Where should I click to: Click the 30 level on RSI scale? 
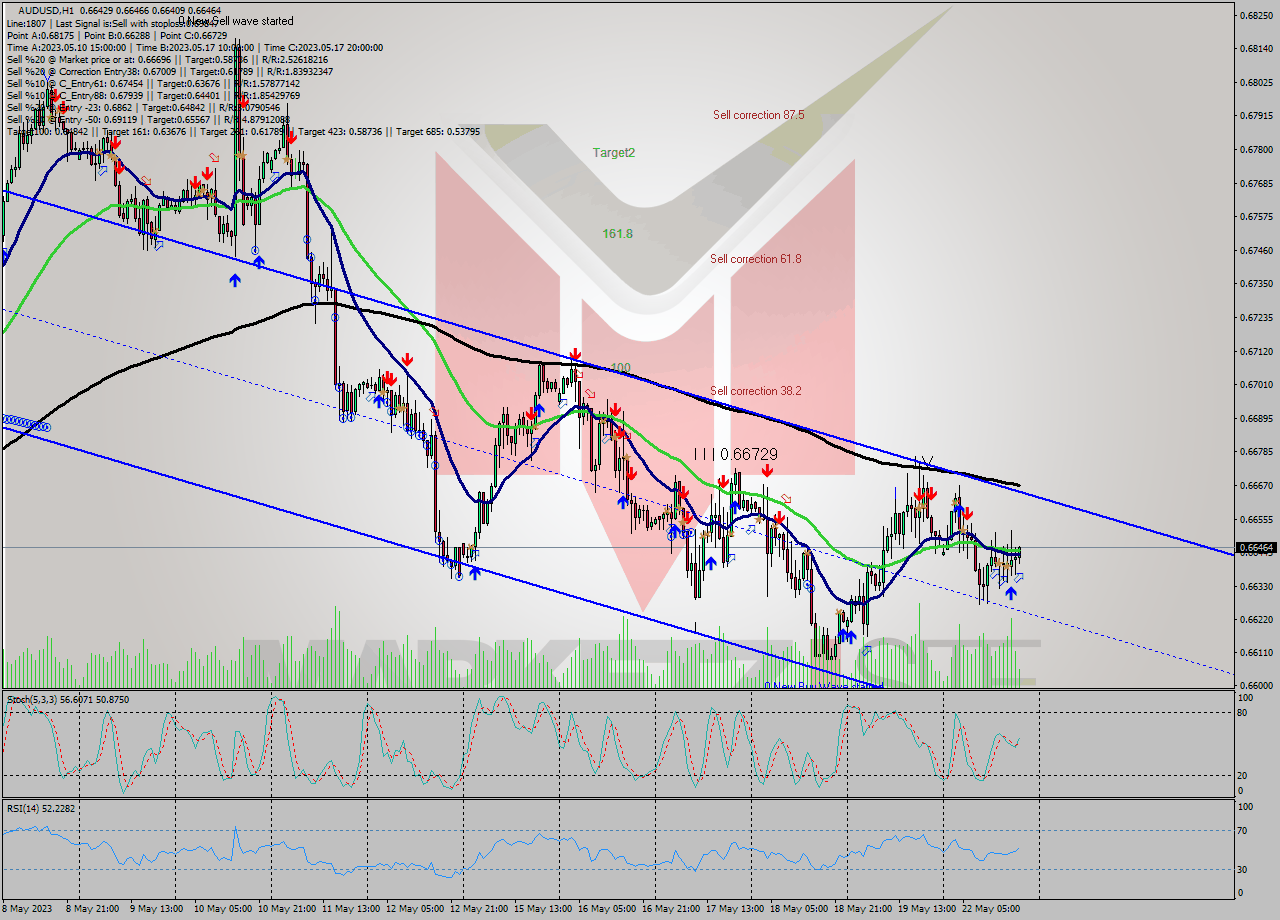(x=1242, y=868)
